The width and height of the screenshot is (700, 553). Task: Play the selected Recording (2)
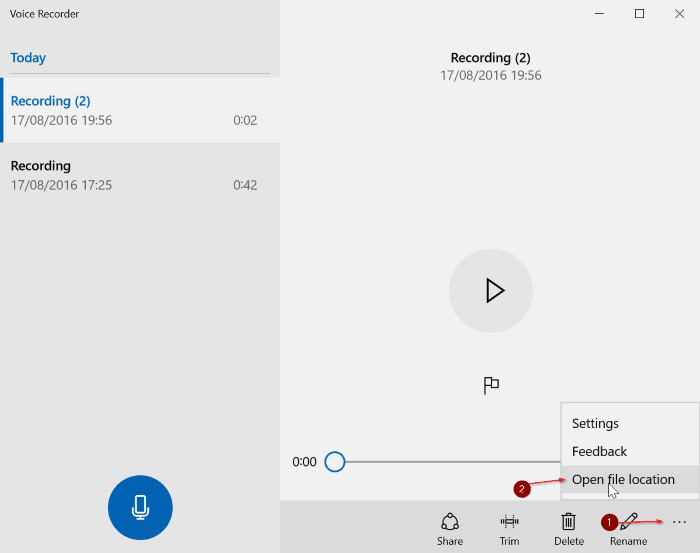[491, 291]
